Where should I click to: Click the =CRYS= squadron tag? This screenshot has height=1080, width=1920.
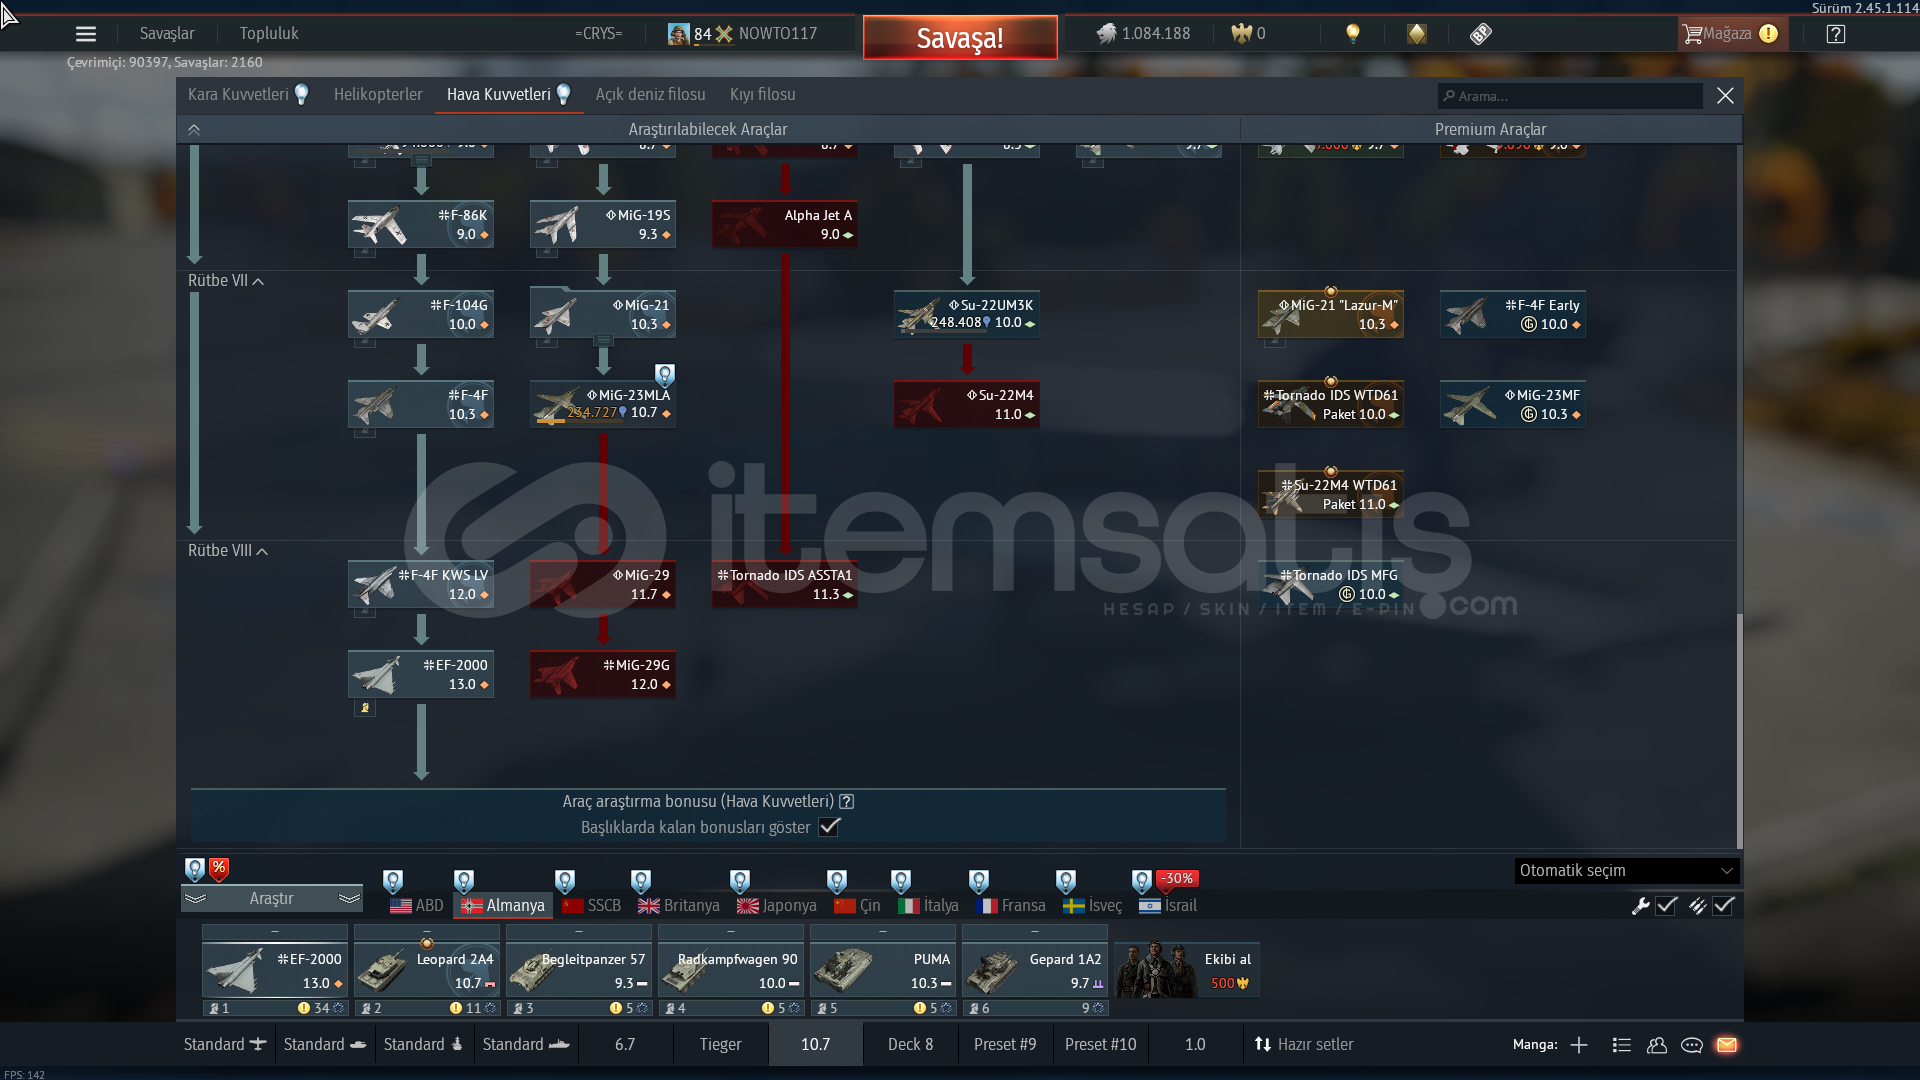(x=598, y=34)
